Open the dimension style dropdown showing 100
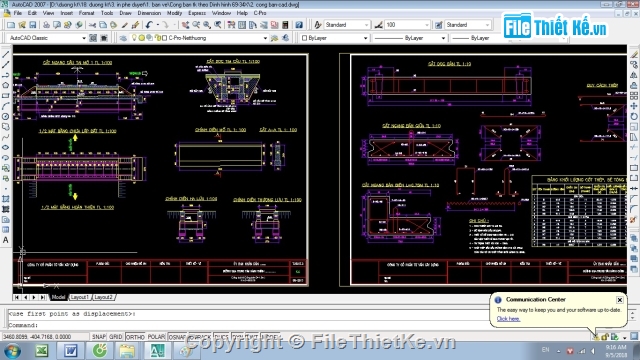 tap(407, 25)
